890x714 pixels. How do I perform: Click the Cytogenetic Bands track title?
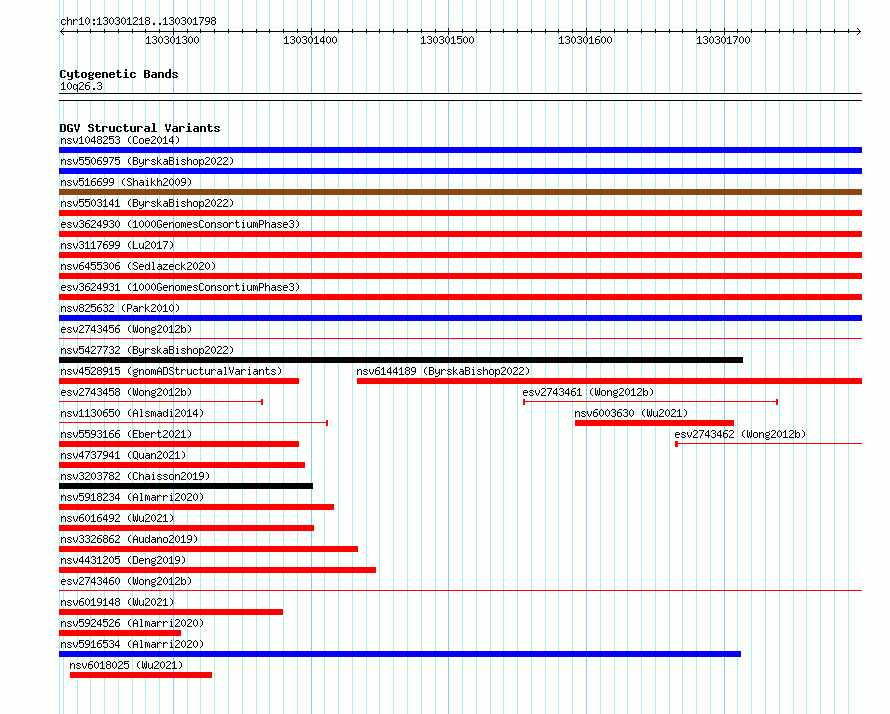pyautogui.click(x=119, y=74)
